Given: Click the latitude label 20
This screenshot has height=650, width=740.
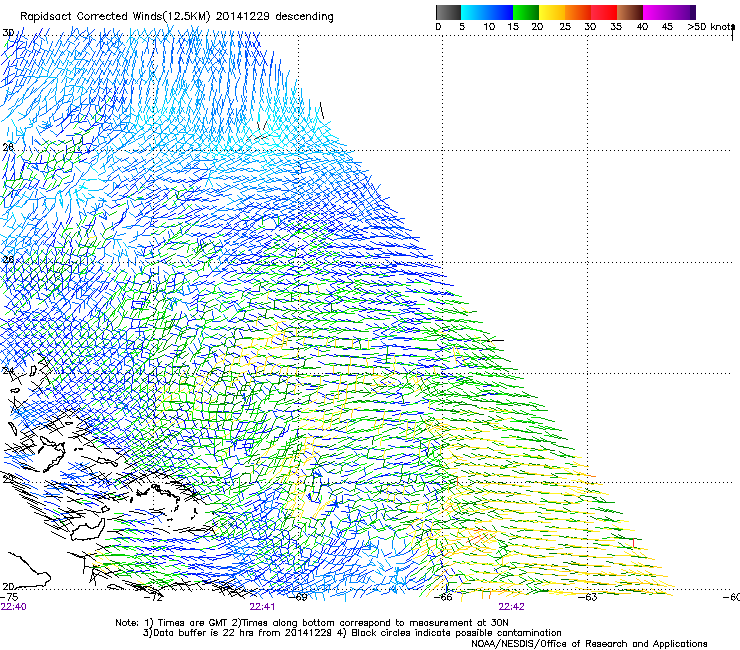Looking at the screenshot, I should coord(8,586).
